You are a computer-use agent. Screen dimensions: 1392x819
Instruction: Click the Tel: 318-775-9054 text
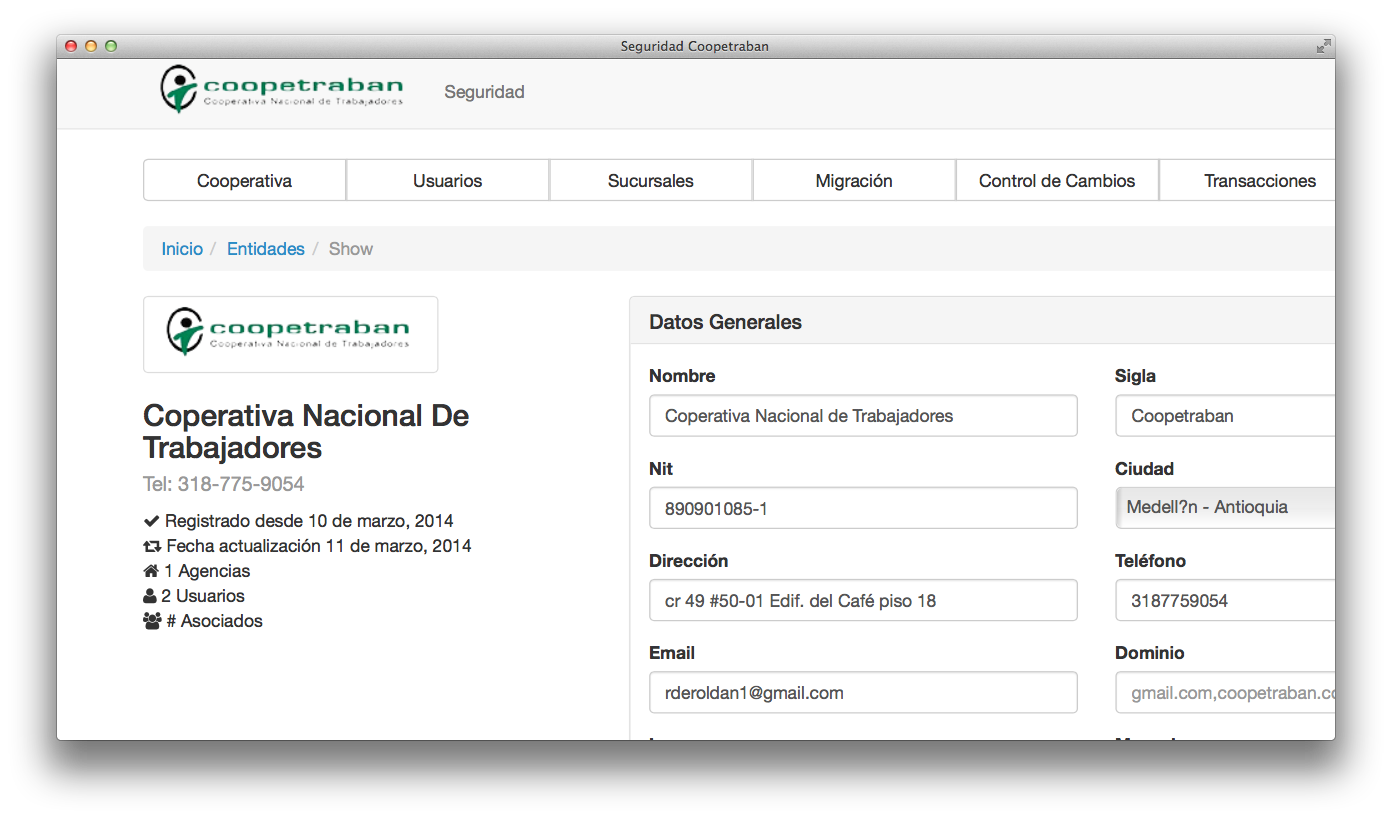click(224, 484)
